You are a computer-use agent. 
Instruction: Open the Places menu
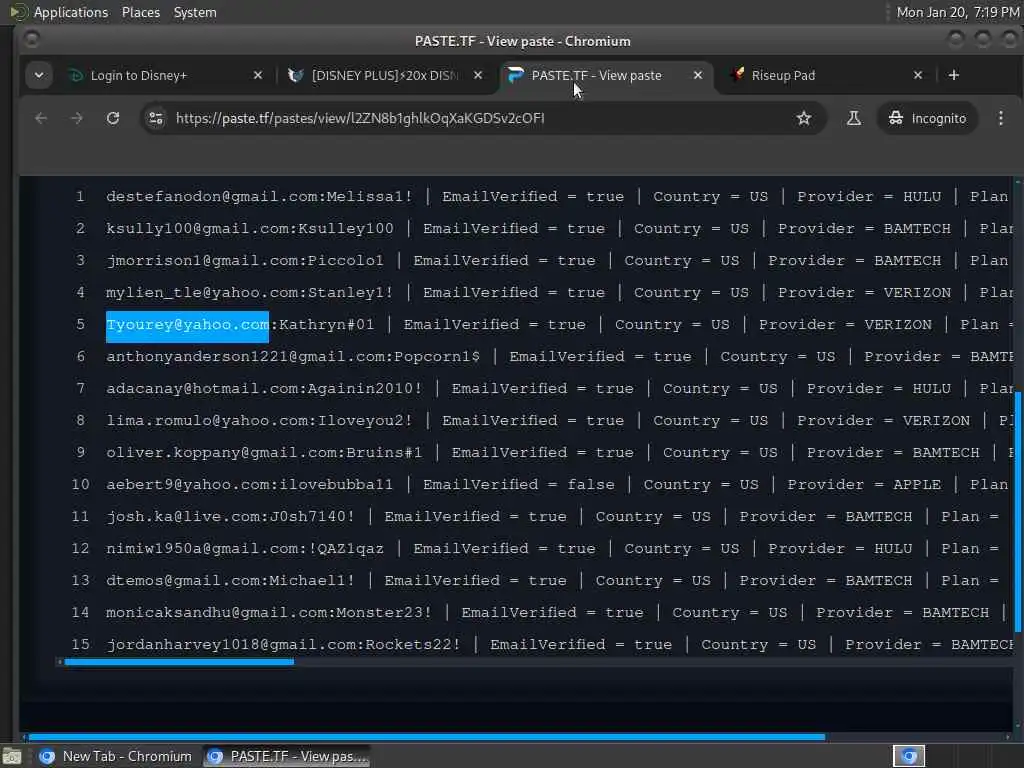tap(140, 12)
